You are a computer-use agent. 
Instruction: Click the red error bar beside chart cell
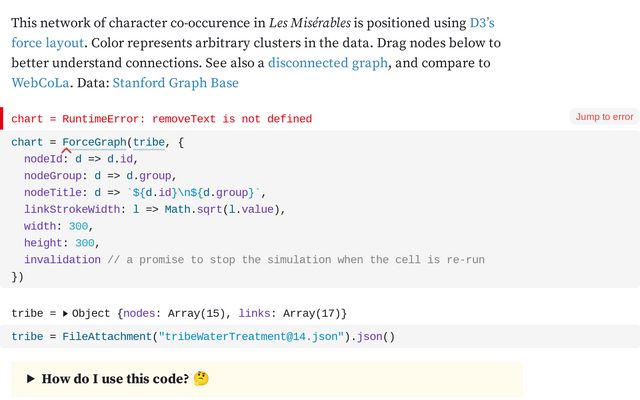coord(3,118)
